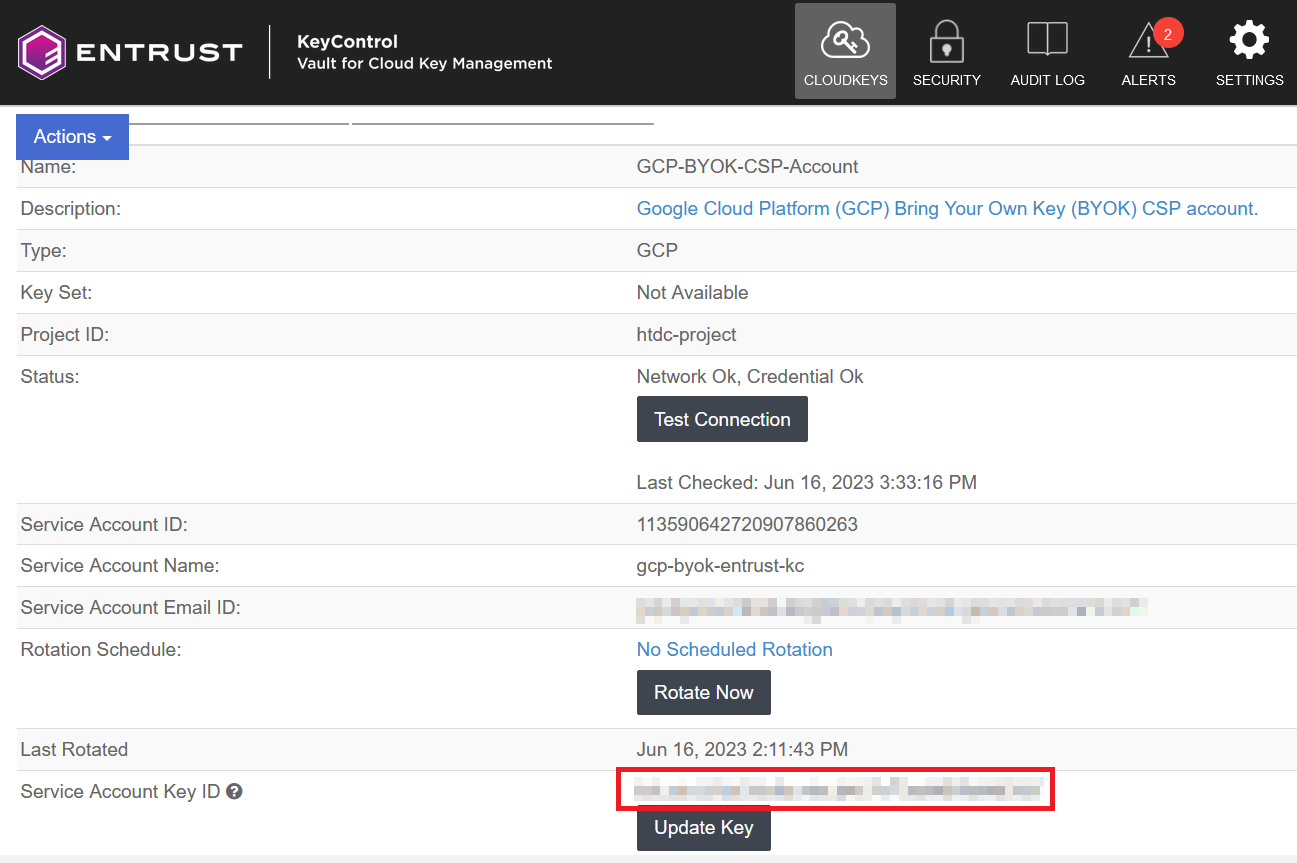
Task: Click the Description label
Action: coord(70,208)
